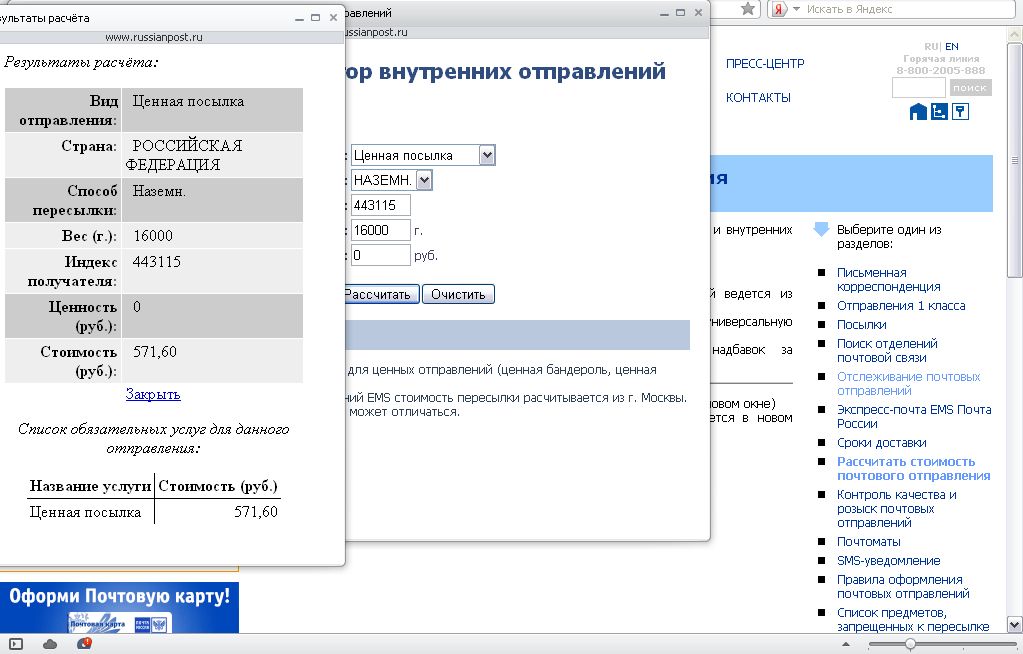This screenshot has width=1023, height=654.
Task: Click the Закрыть link in results window
Action: [x=153, y=394]
